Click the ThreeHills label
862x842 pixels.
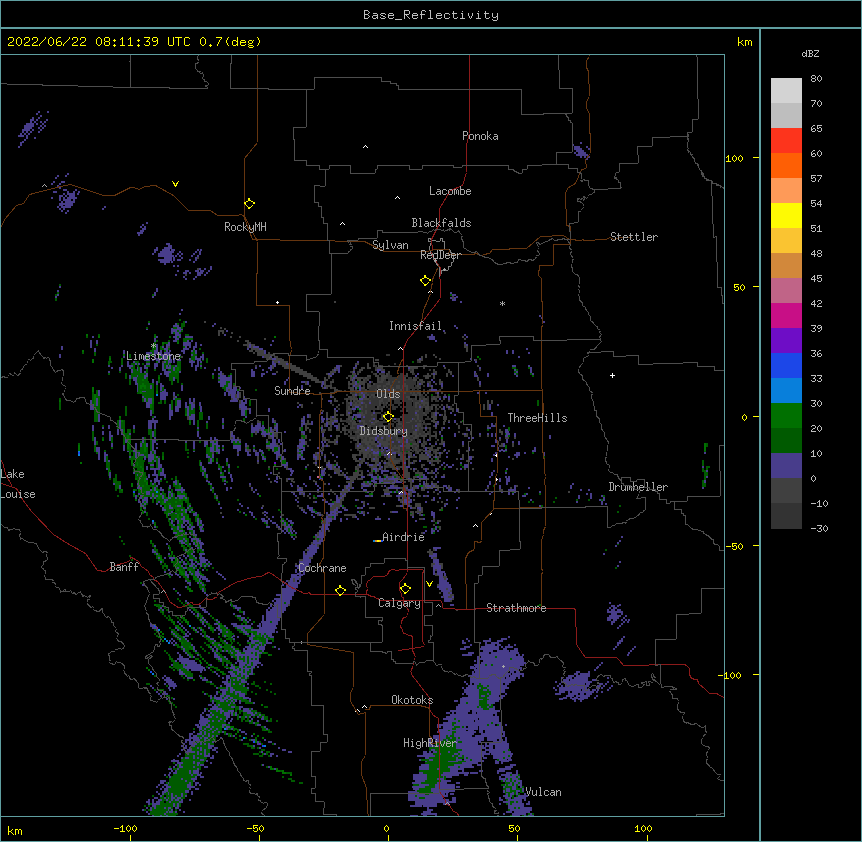537,418
